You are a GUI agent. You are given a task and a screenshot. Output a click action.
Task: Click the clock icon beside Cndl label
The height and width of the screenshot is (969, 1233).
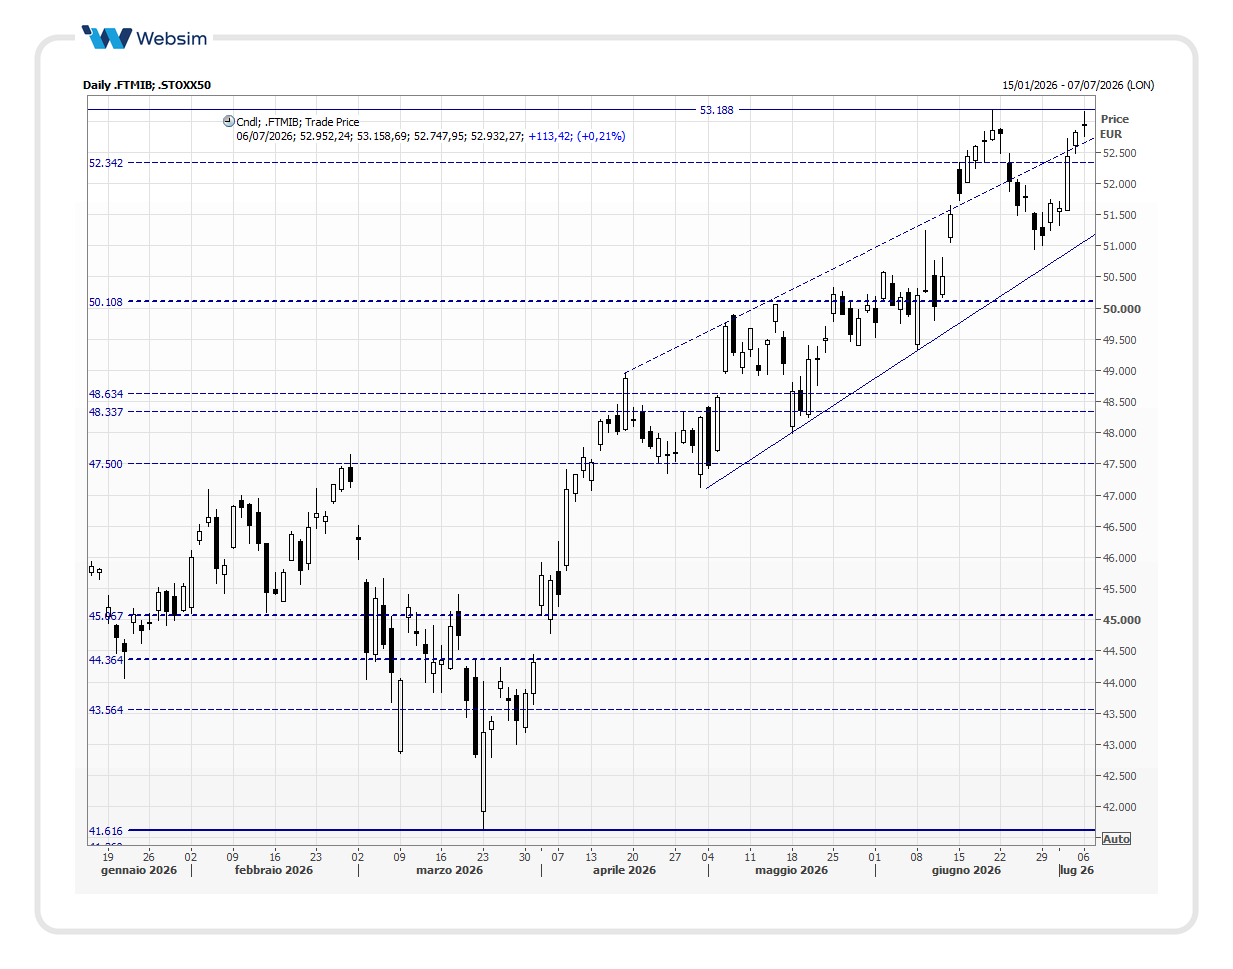coord(228,121)
